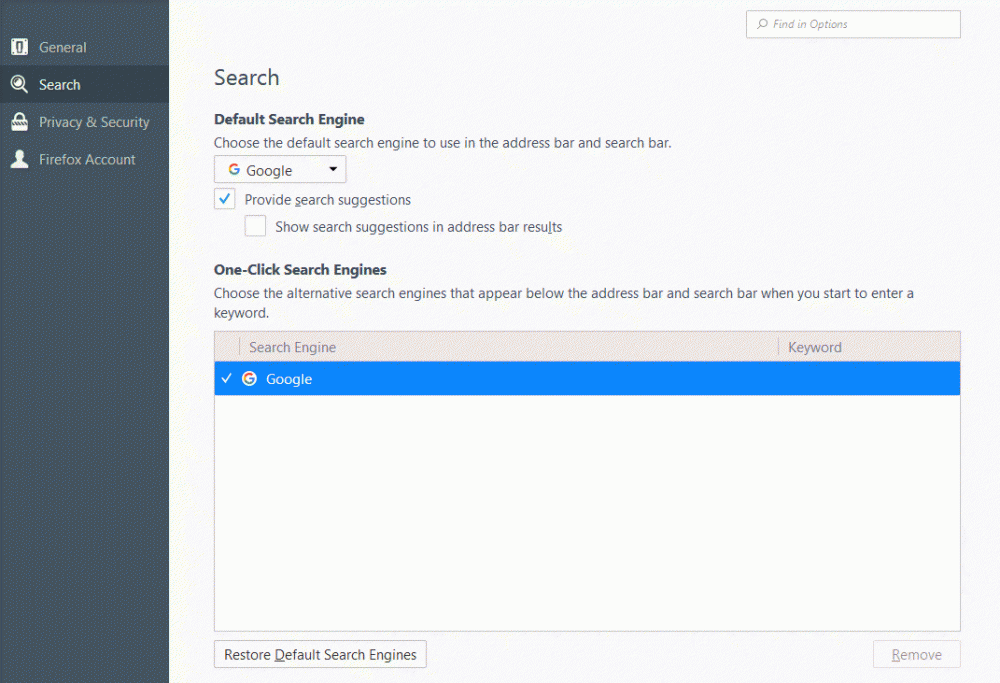Click the arrow on the default engine dropdown

click(x=333, y=170)
